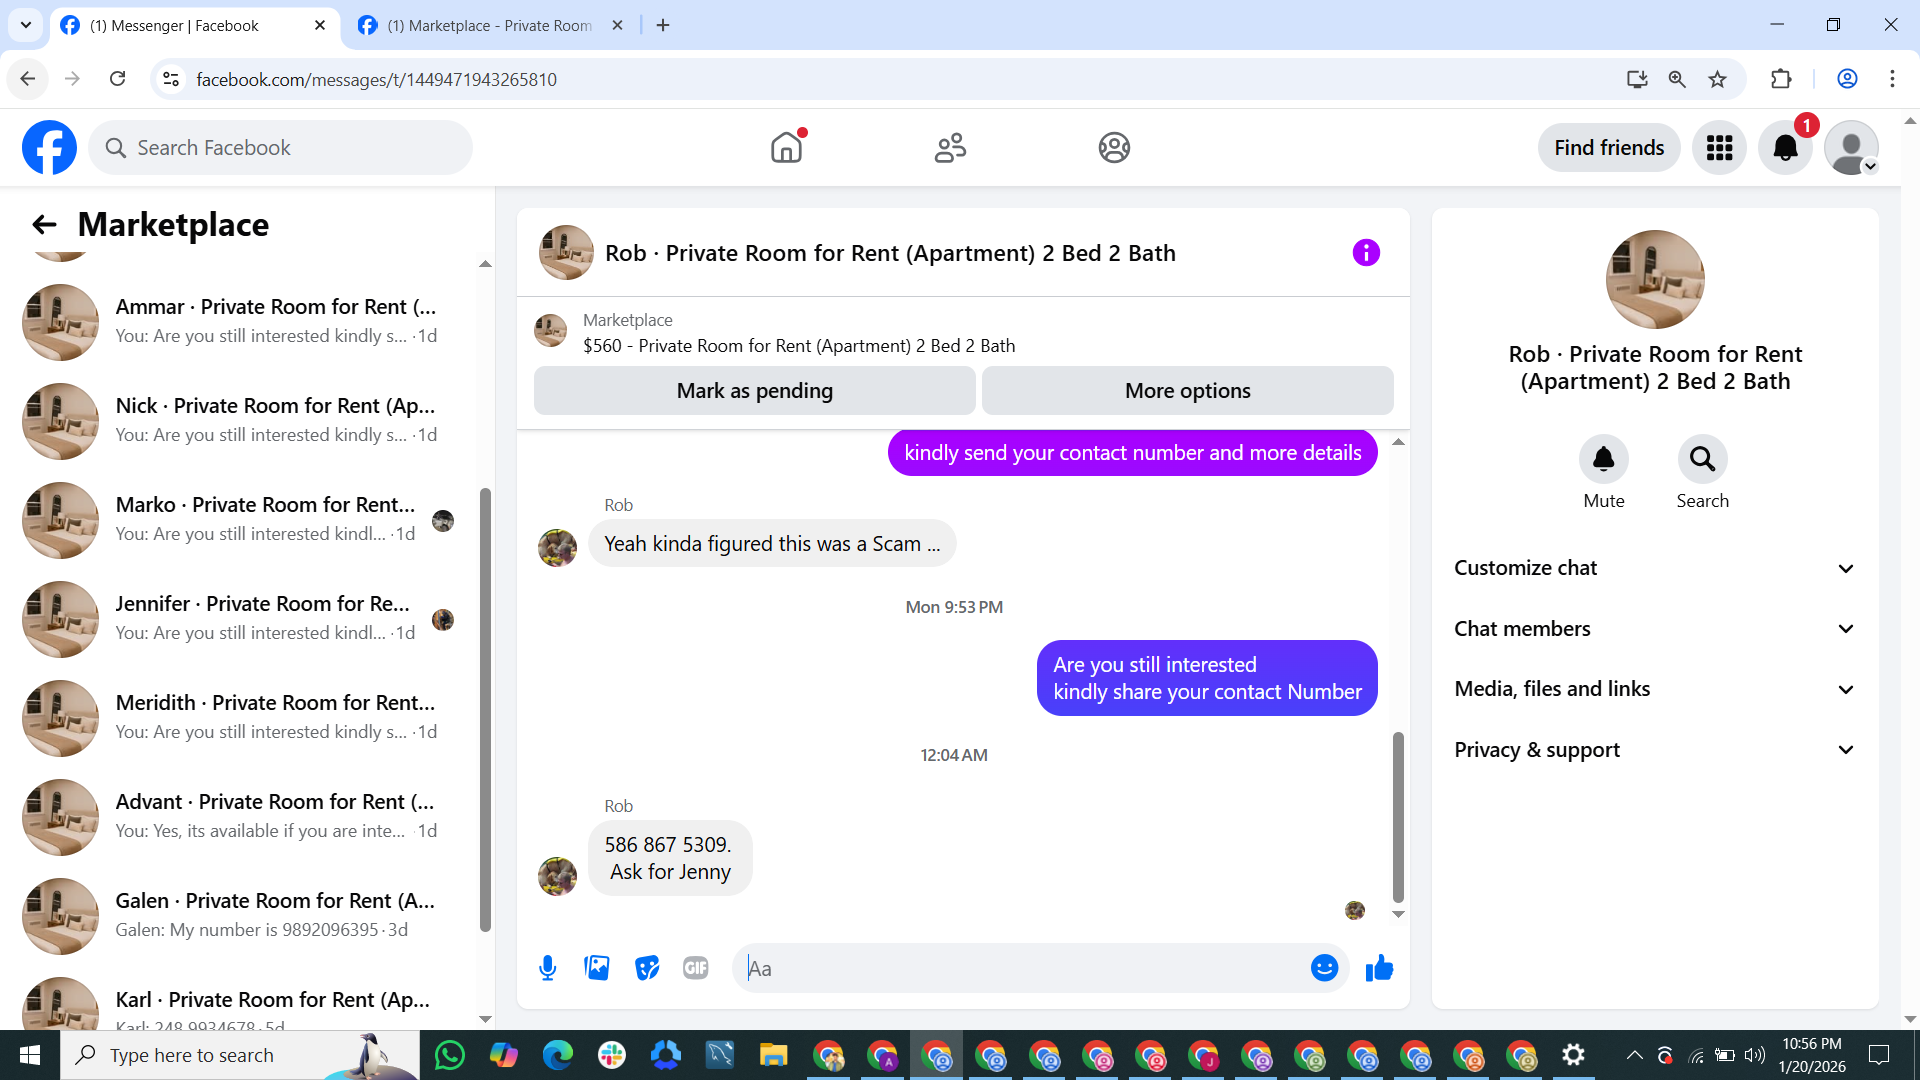
Task: Click the Find friends button
Action: point(1609,148)
